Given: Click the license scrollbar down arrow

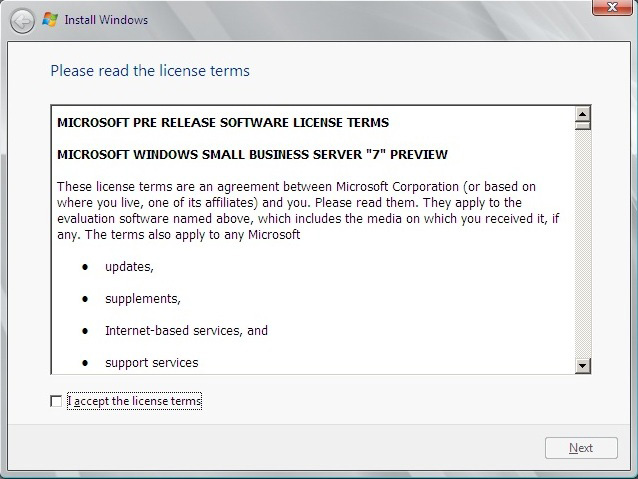Looking at the screenshot, I should pyautogui.click(x=583, y=365).
